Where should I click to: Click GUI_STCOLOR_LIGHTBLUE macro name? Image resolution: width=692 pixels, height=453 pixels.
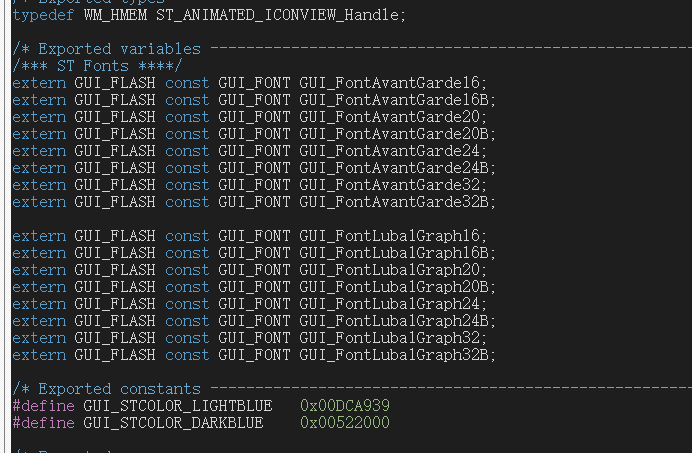178,406
